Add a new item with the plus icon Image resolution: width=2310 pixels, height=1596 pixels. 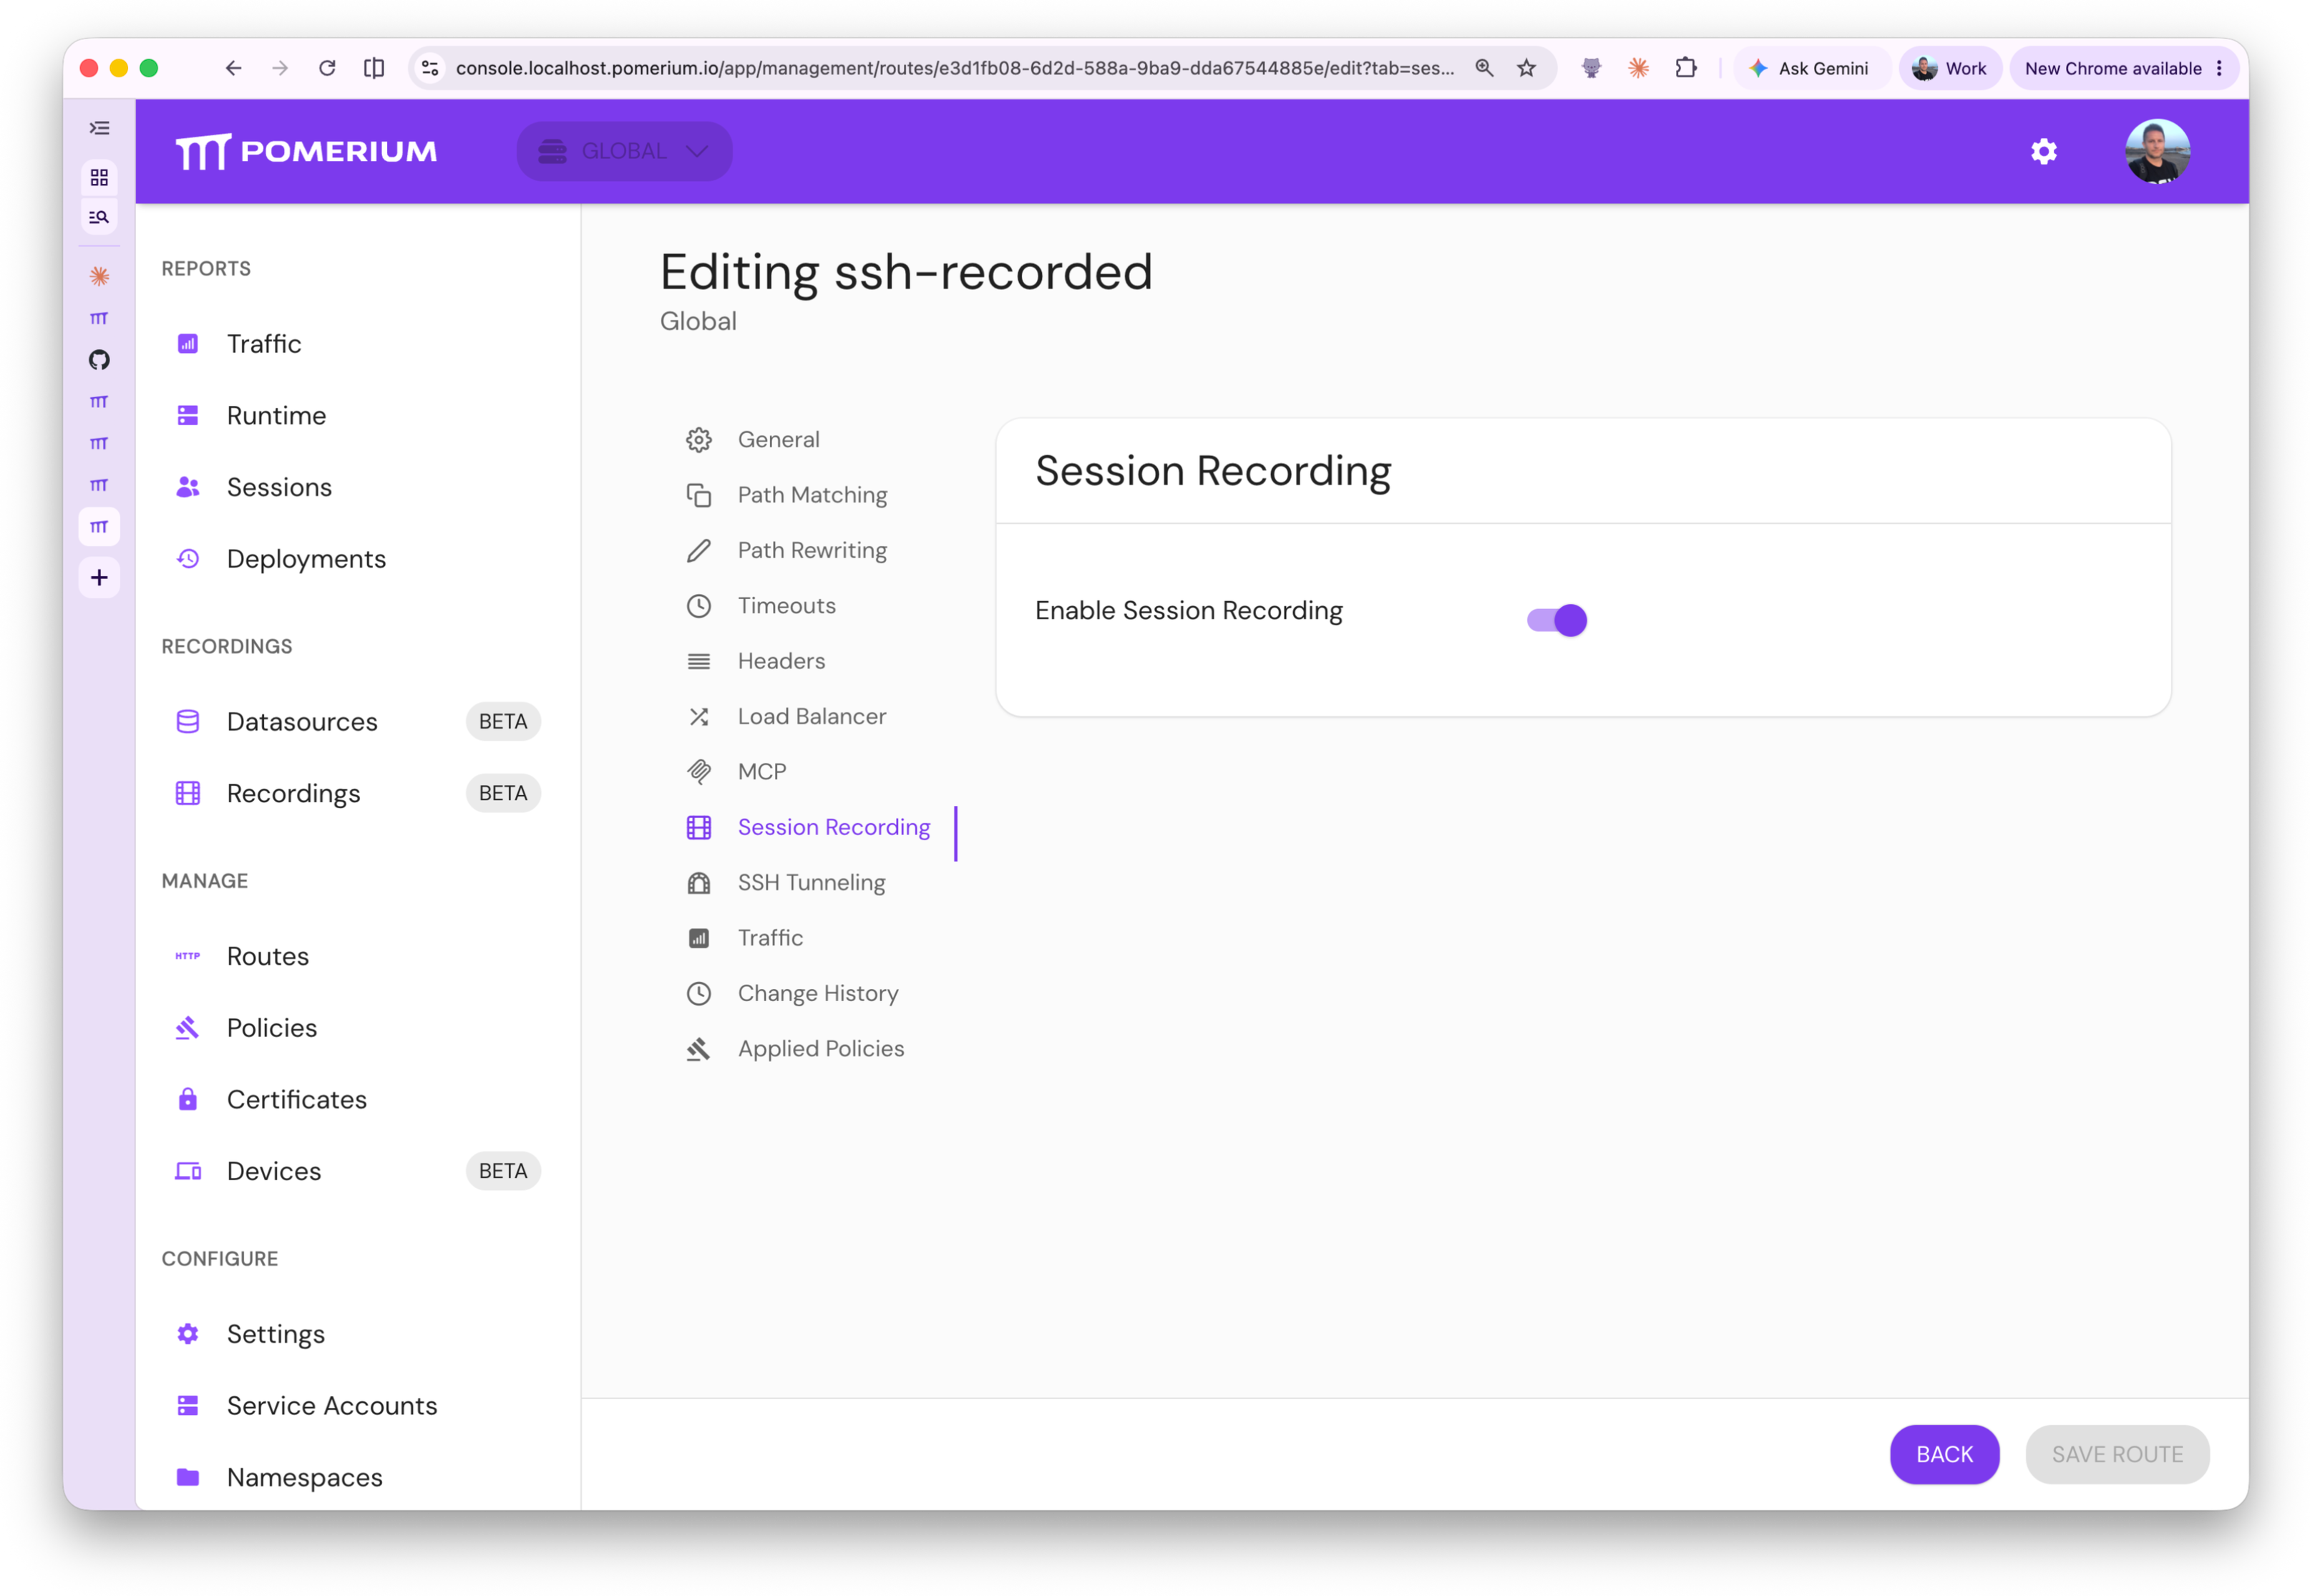[99, 577]
